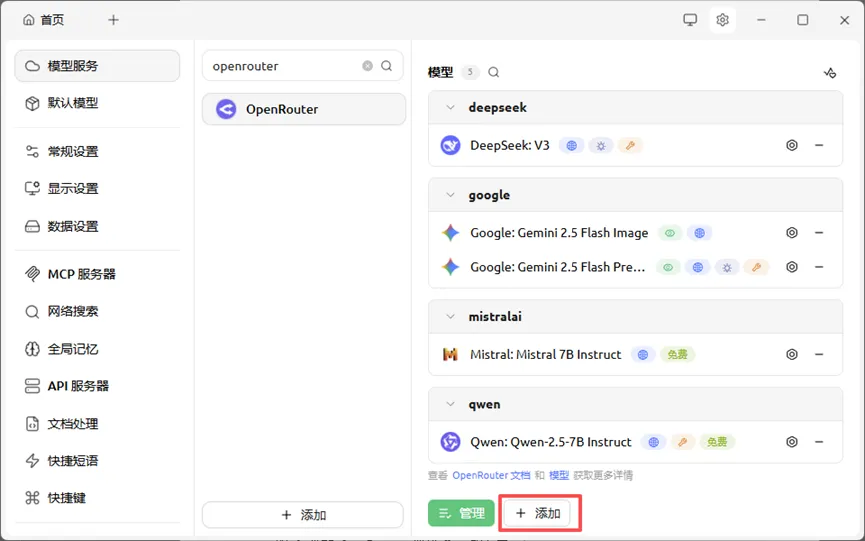This screenshot has height=541, width=865.
Task: Click the provider search magnifier icon
Action: click(x=387, y=66)
